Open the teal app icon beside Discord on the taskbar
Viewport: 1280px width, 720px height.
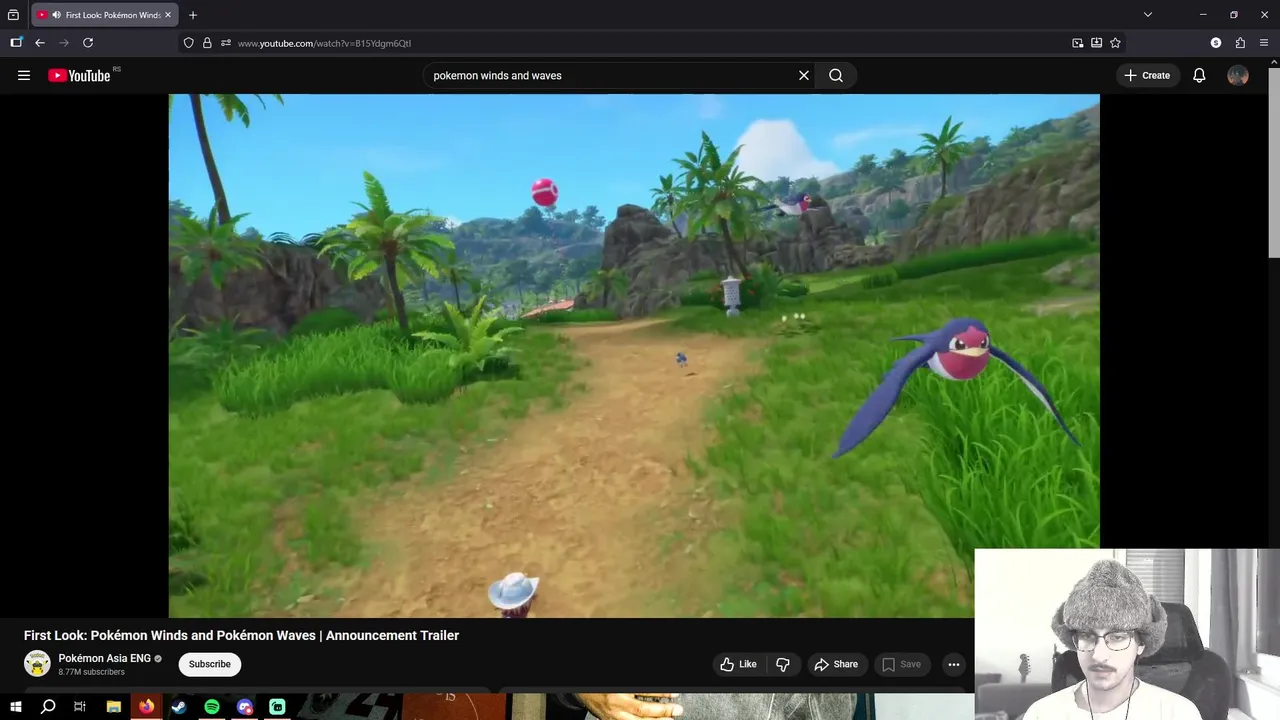(x=277, y=707)
